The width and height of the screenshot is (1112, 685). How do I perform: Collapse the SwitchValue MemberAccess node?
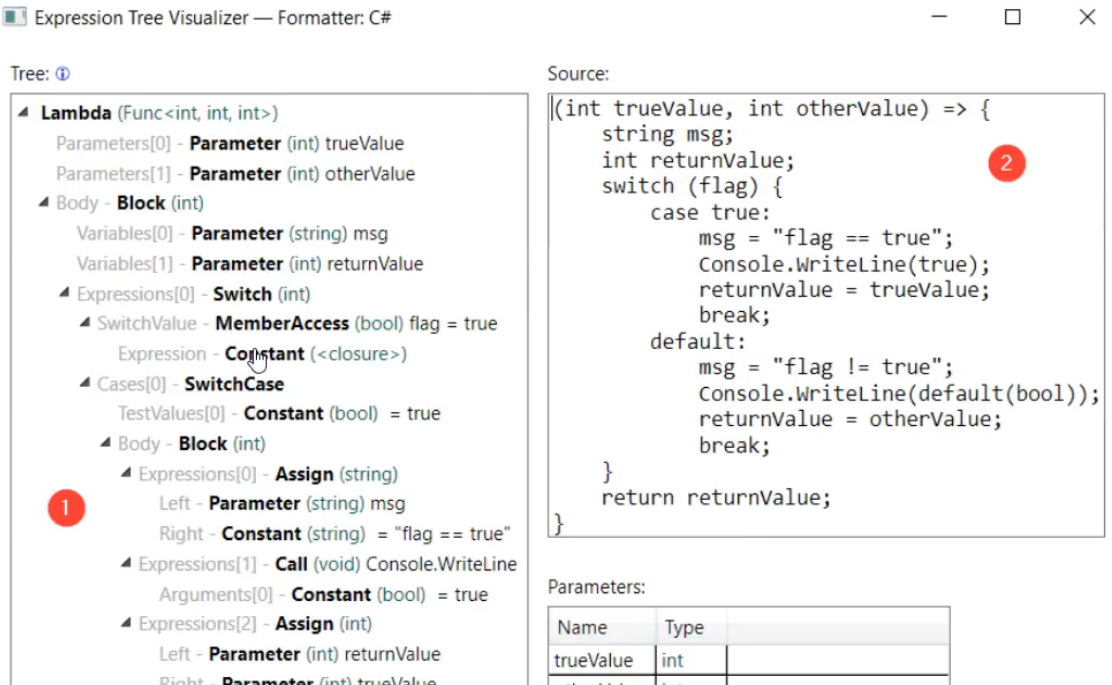tap(85, 324)
